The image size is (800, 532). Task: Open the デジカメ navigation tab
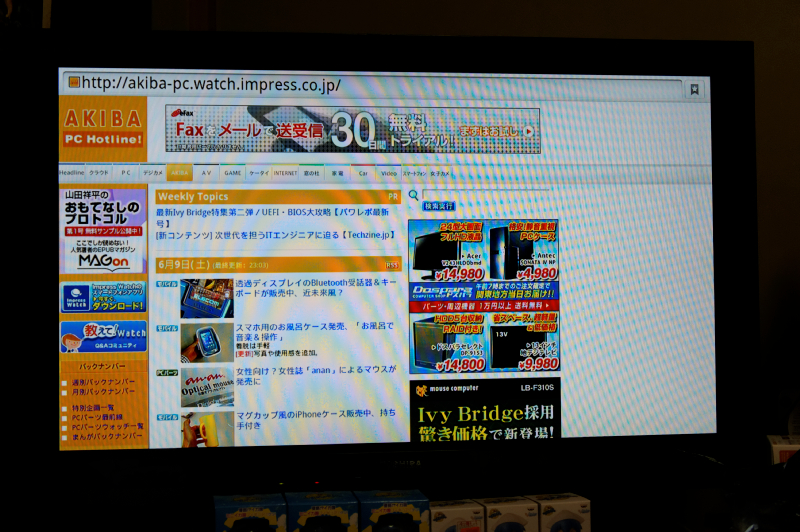(x=152, y=173)
